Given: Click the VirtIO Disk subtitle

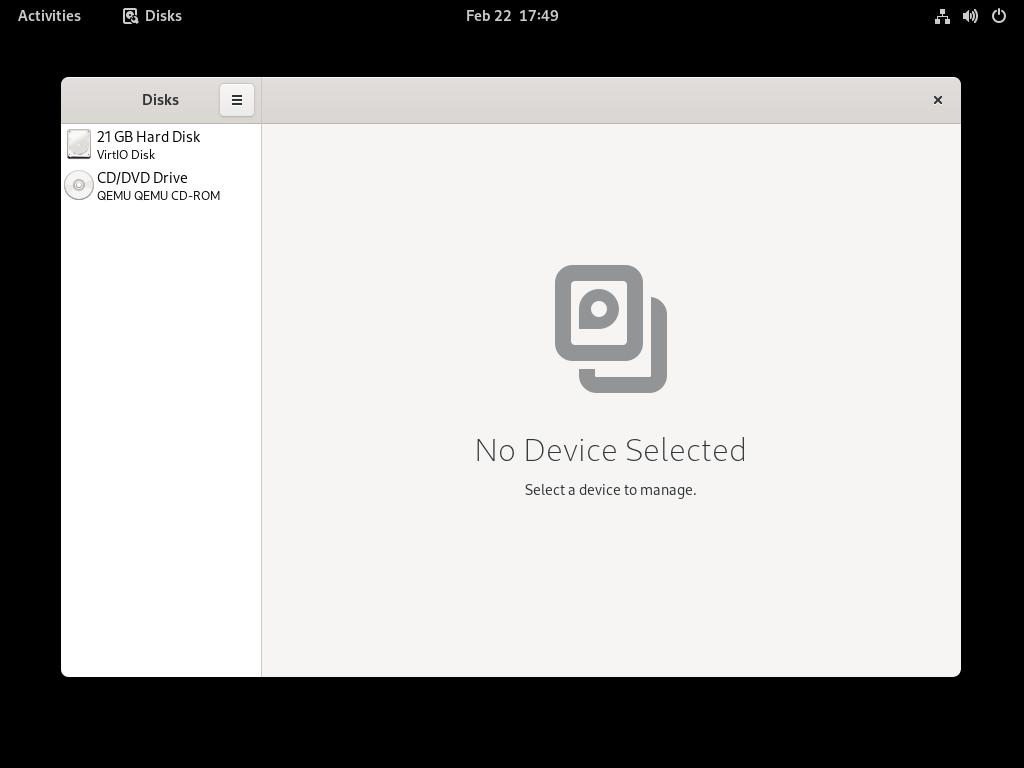Looking at the screenshot, I should click(x=126, y=155).
